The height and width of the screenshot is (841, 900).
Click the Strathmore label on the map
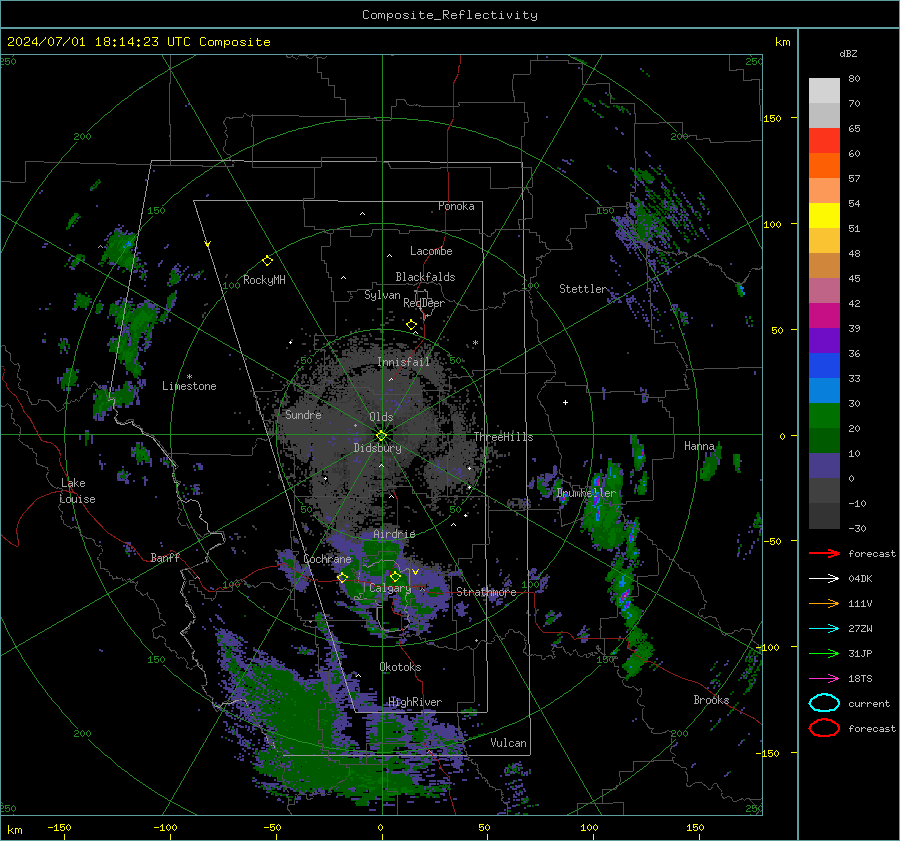click(x=486, y=592)
